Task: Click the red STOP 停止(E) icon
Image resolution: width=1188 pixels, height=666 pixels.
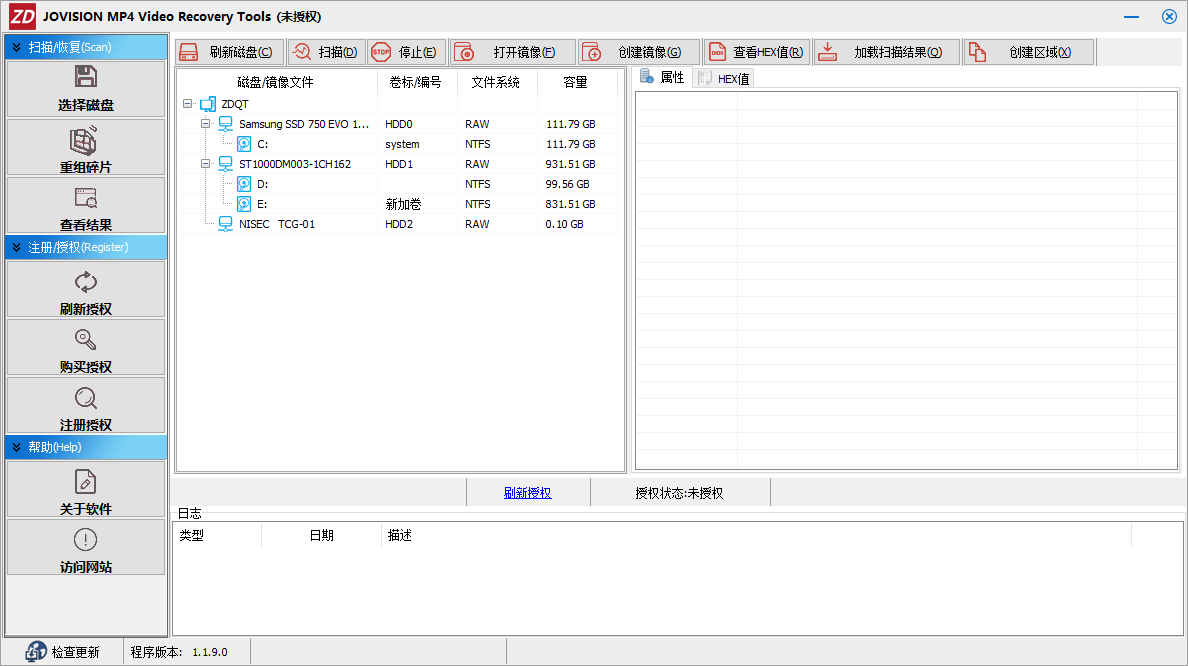Action: point(381,52)
